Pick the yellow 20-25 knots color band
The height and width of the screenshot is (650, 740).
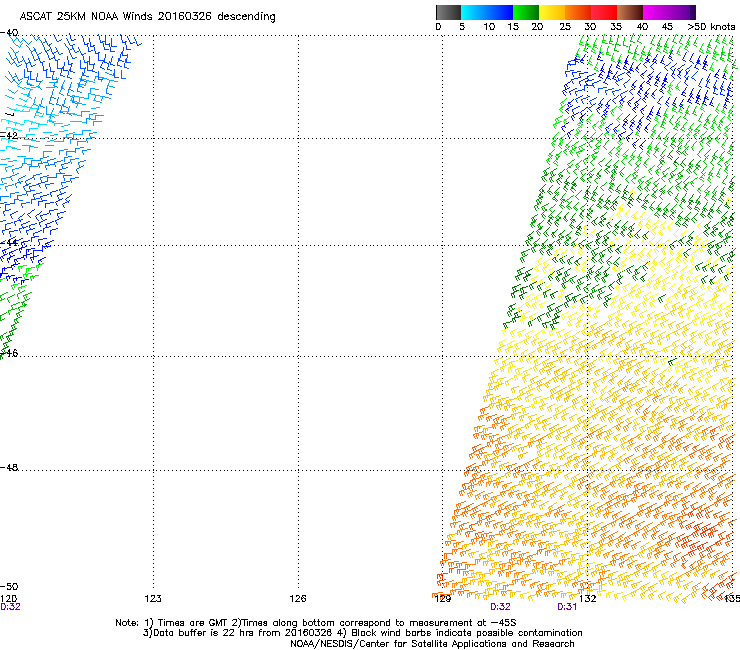552,12
